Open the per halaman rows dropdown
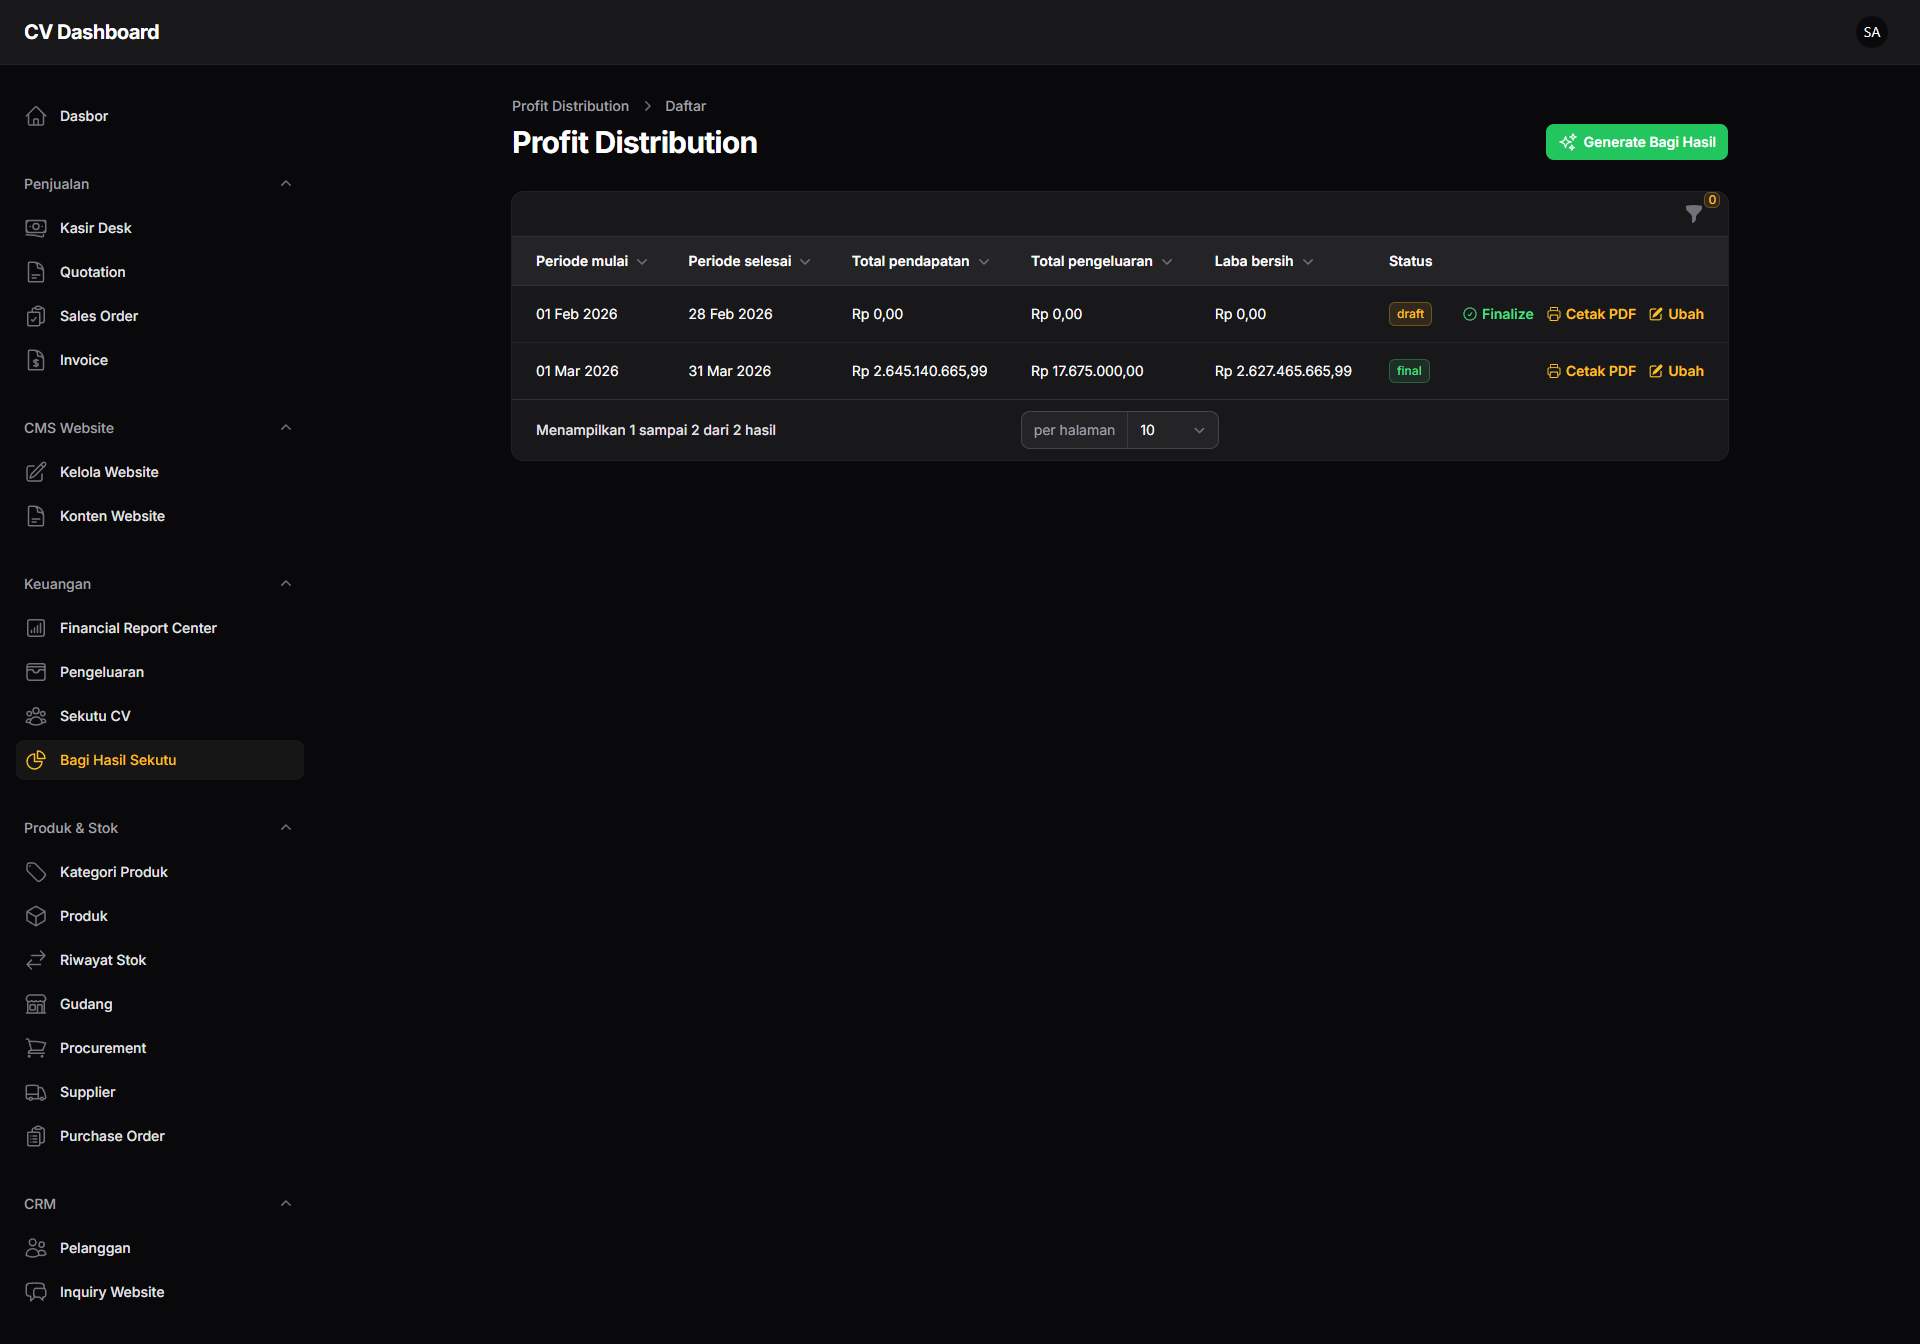 (1172, 430)
